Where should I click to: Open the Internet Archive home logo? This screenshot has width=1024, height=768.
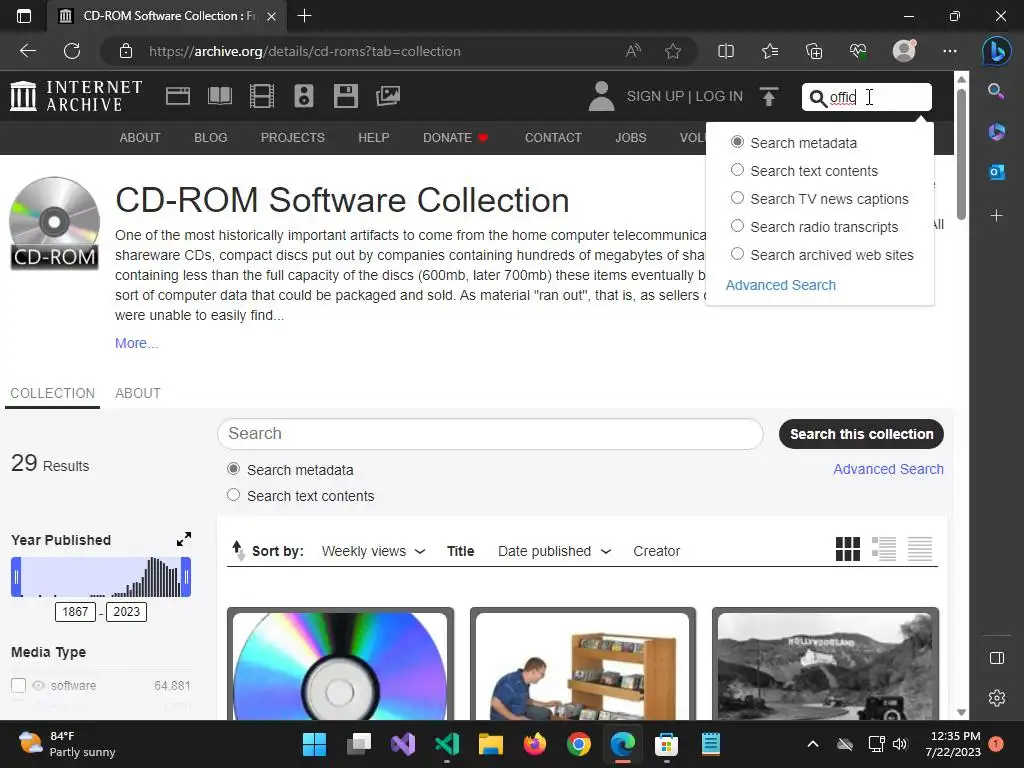tap(76, 96)
